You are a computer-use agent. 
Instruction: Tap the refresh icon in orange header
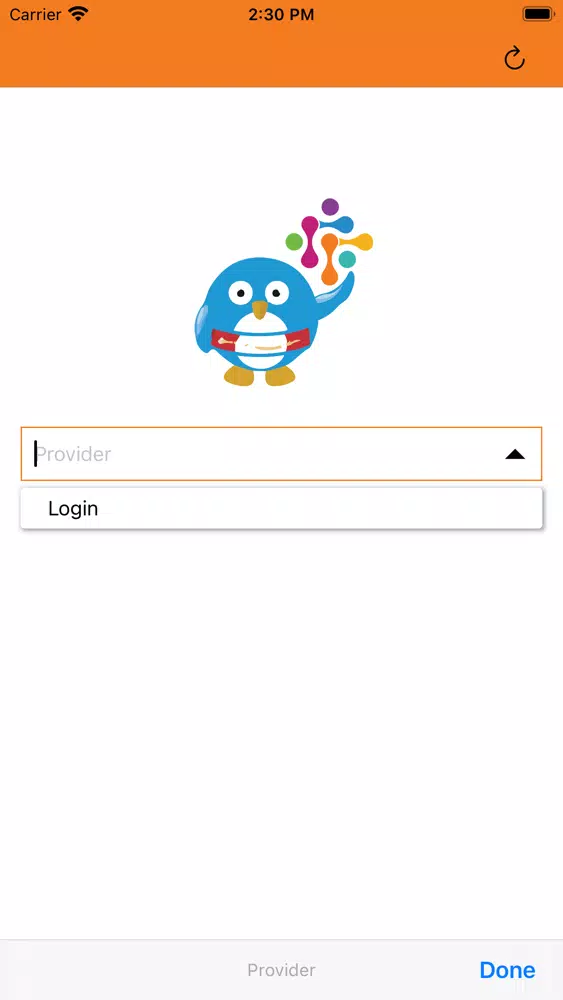click(514, 58)
